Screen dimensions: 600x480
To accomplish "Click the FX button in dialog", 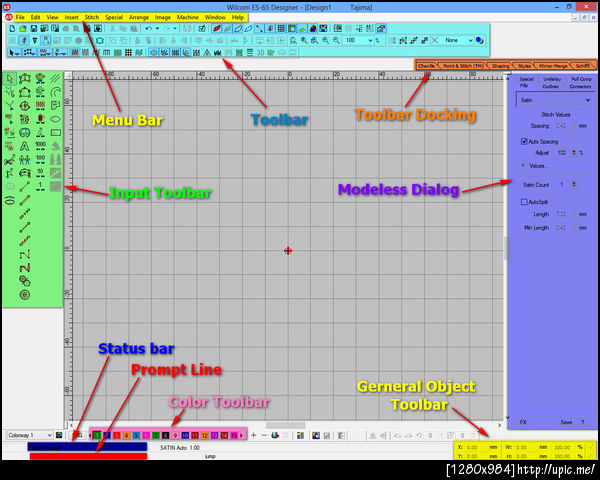I will coord(523,422).
